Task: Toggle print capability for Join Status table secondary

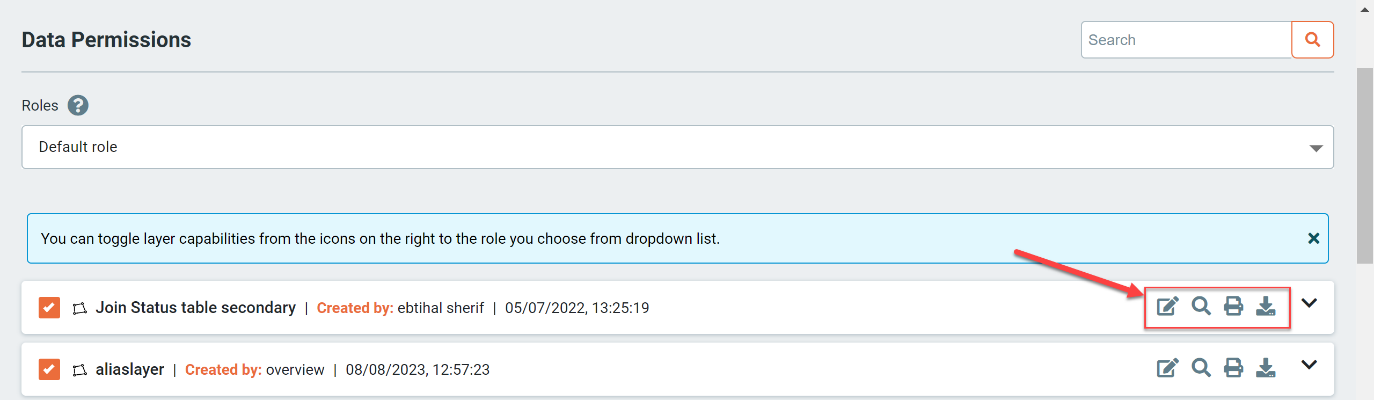Action: [x=1234, y=306]
